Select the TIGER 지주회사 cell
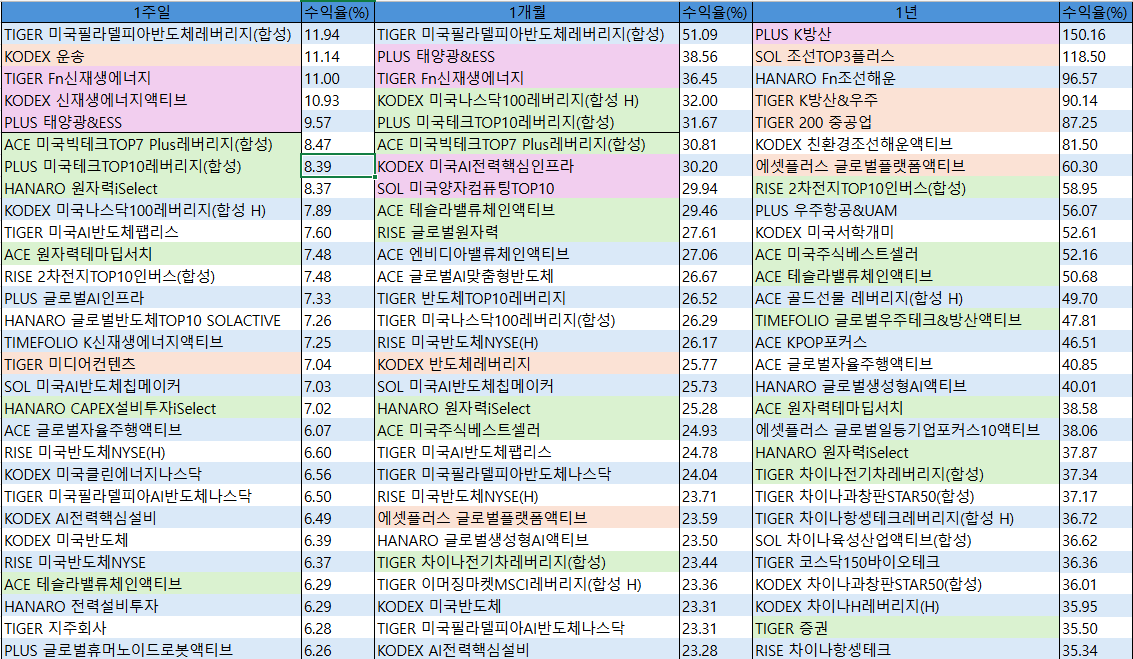 (x=150, y=628)
